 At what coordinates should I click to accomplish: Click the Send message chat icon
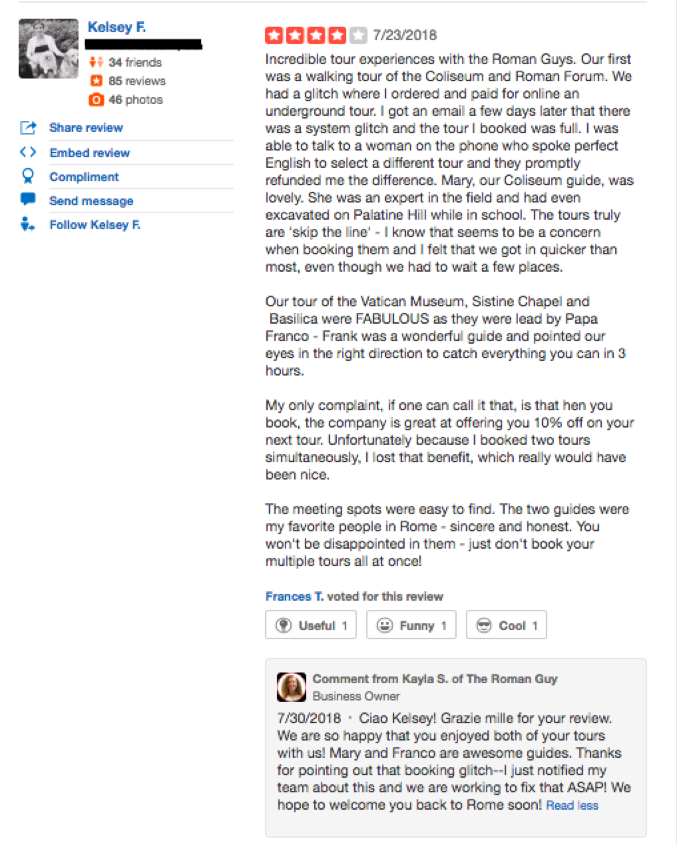click(x=28, y=200)
